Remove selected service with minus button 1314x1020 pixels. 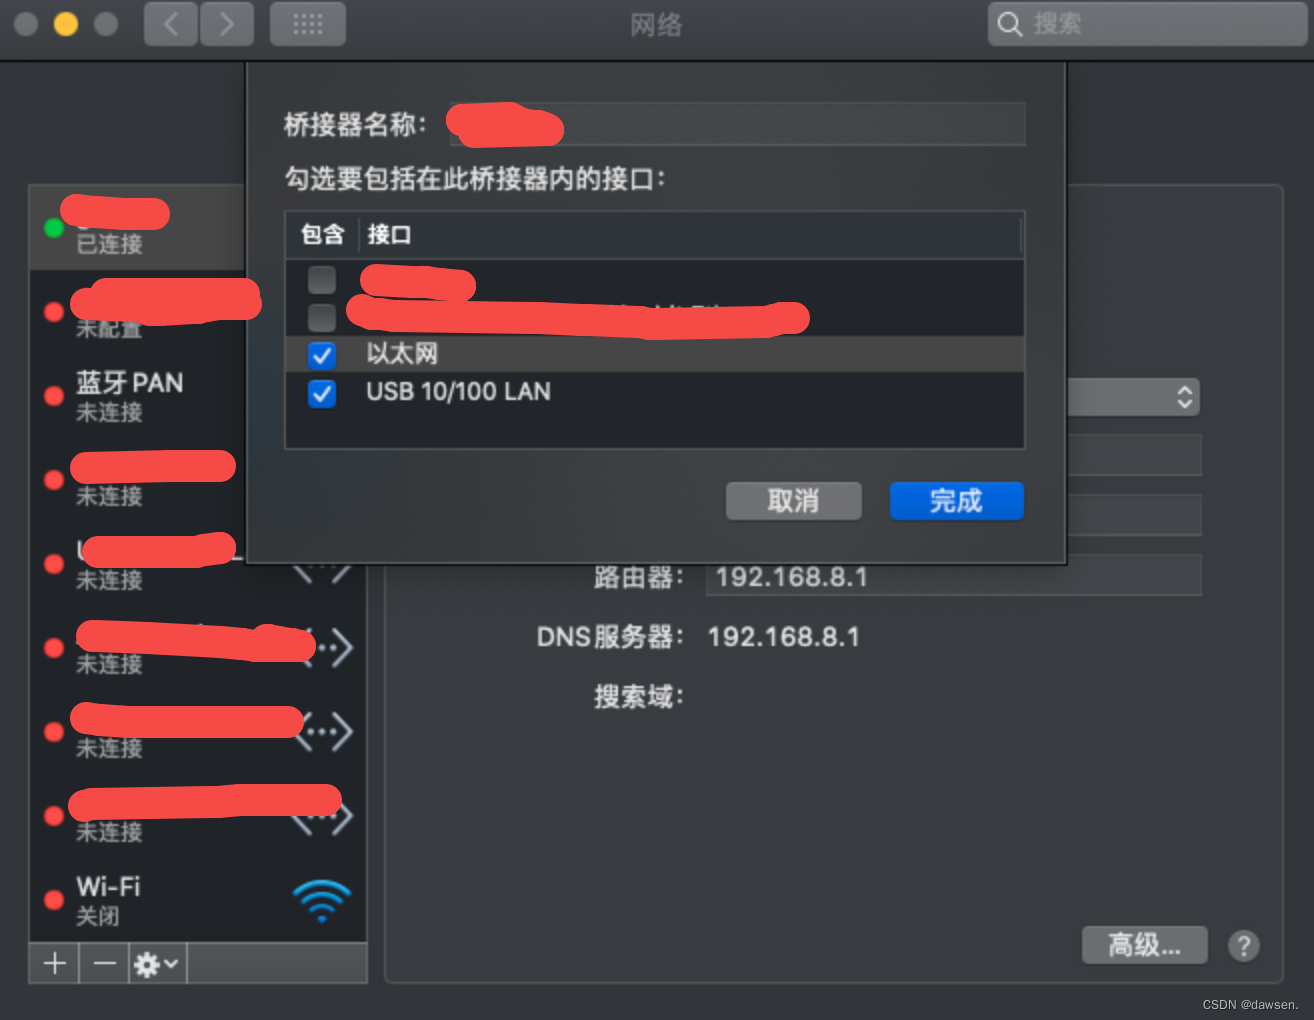point(104,963)
